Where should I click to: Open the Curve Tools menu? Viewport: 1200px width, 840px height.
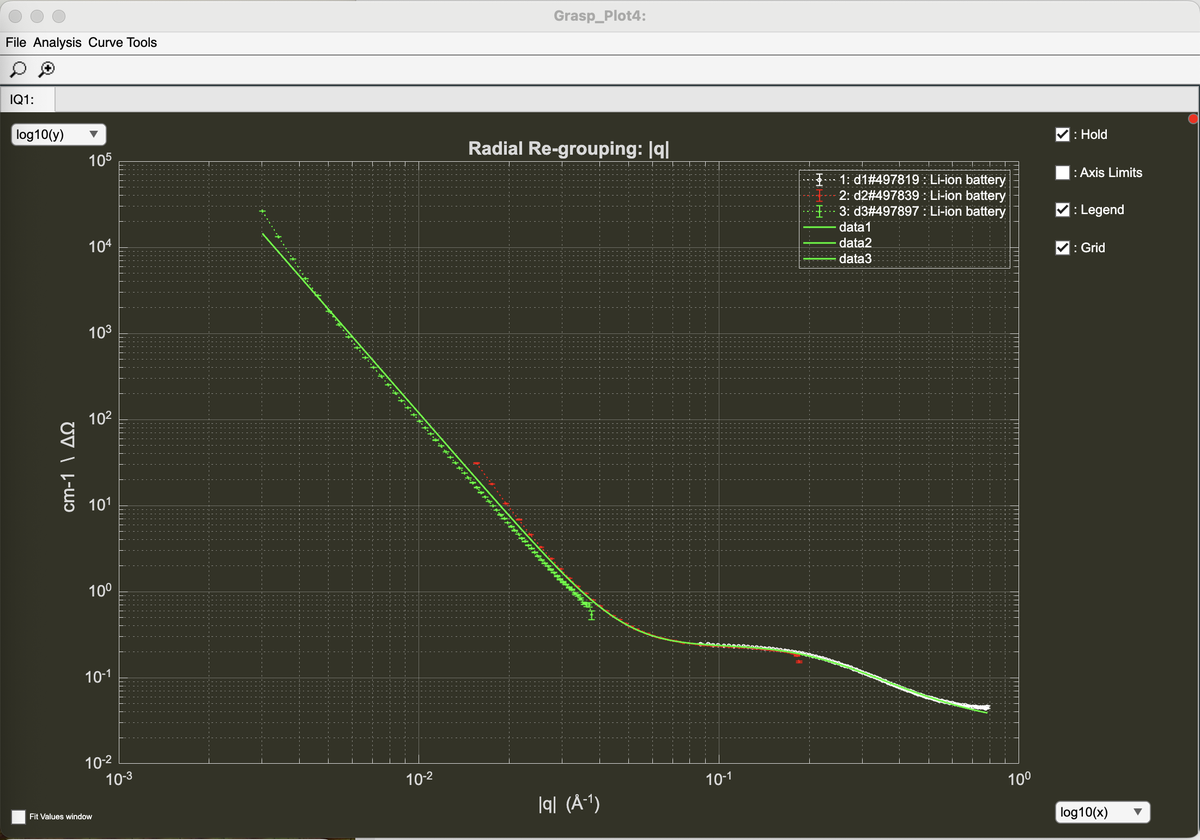click(x=122, y=43)
